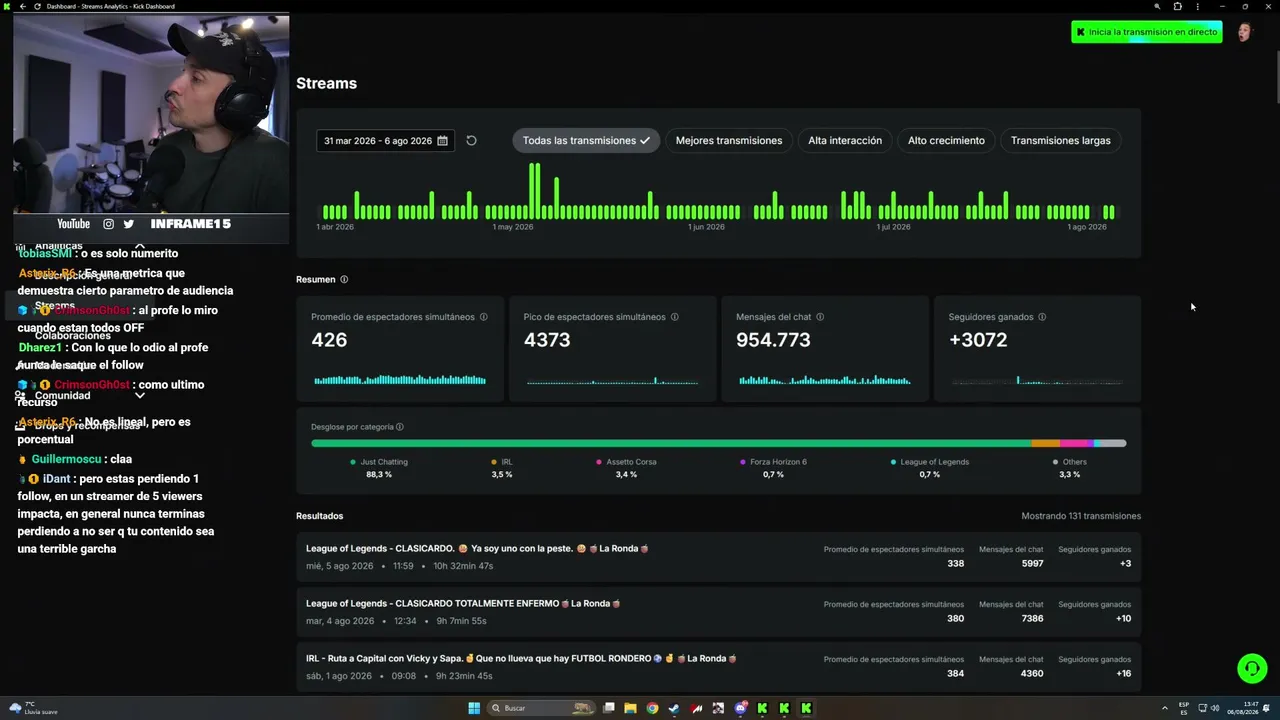The height and width of the screenshot is (720, 1280).
Task: Expand the Comunidad sidebar section chevron
Action: click(140, 396)
